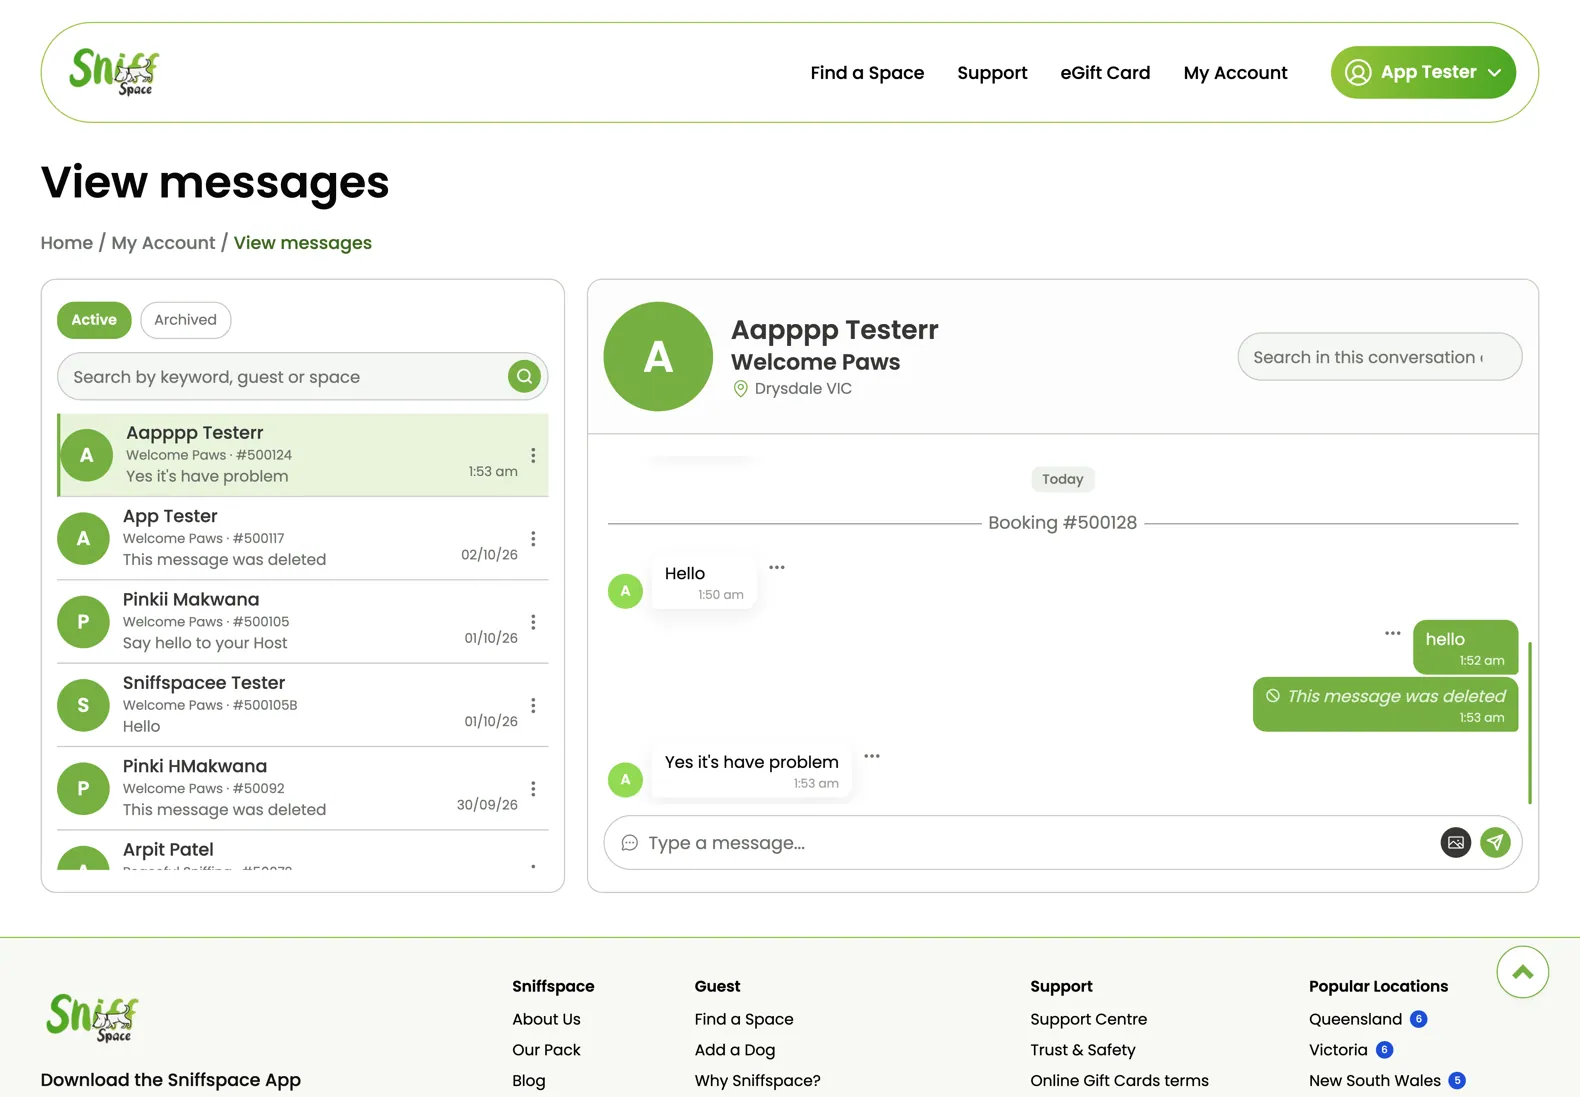Open the Add a Dog footer link
The image size is (1580, 1097).
[735, 1050]
